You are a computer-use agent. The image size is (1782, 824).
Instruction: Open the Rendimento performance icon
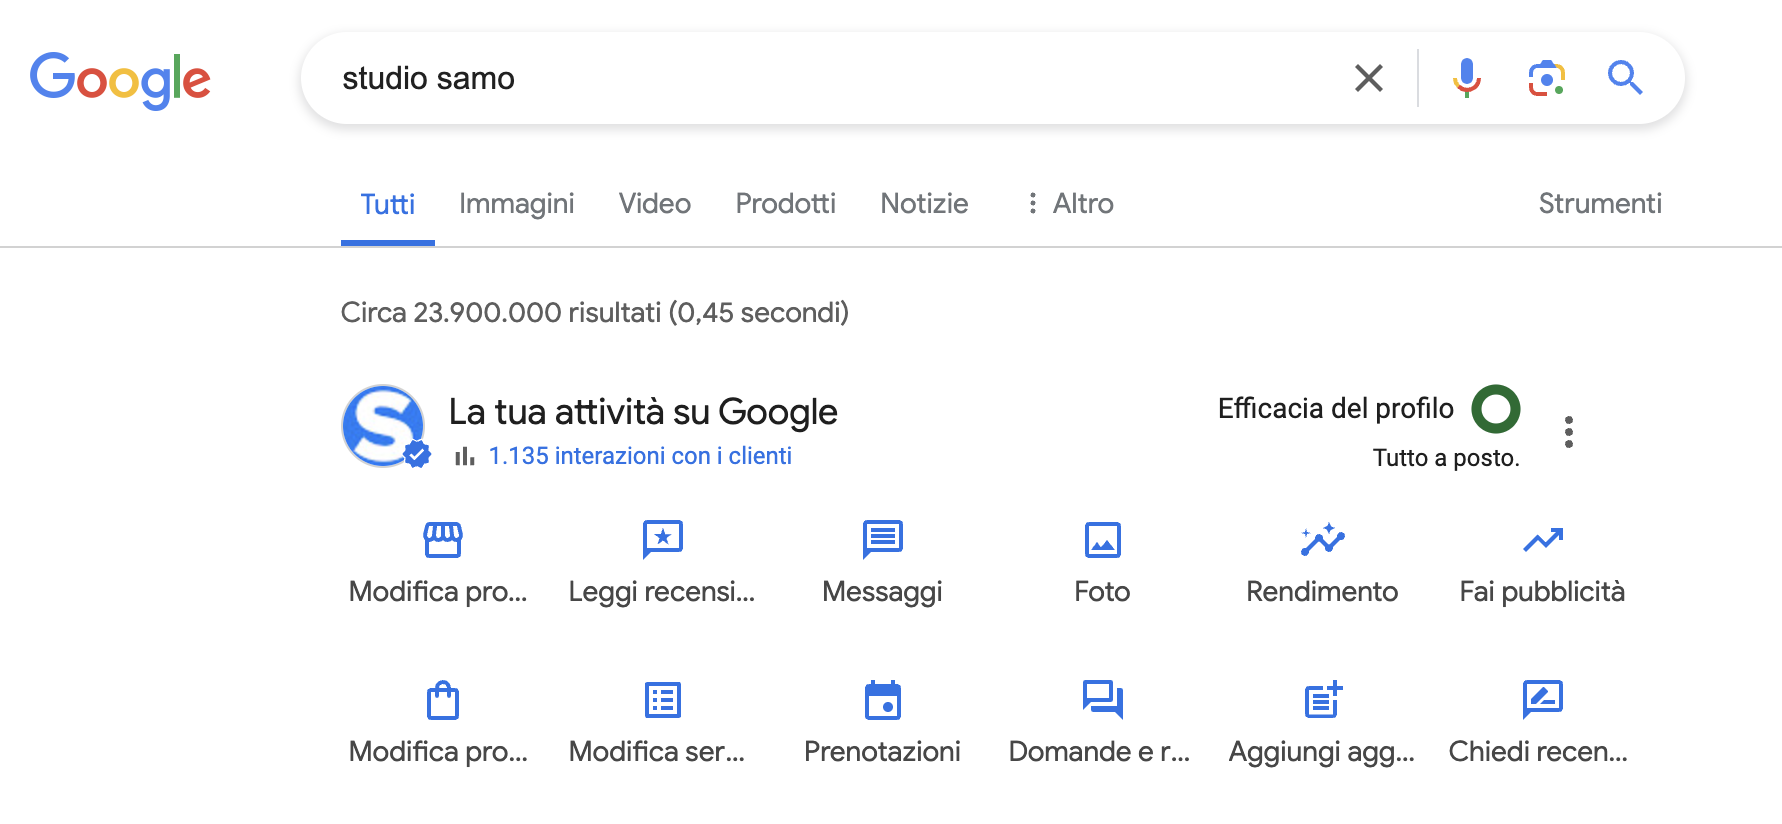(x=1322, y=539)
